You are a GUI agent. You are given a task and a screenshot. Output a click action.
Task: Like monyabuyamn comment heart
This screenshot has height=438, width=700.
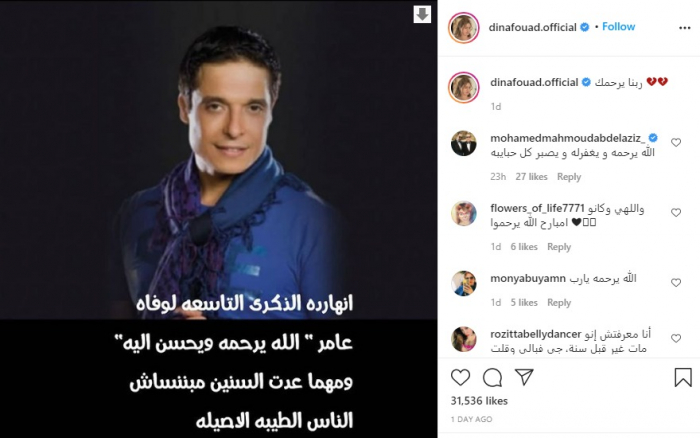pyautogui.click(x=676, y=283)
